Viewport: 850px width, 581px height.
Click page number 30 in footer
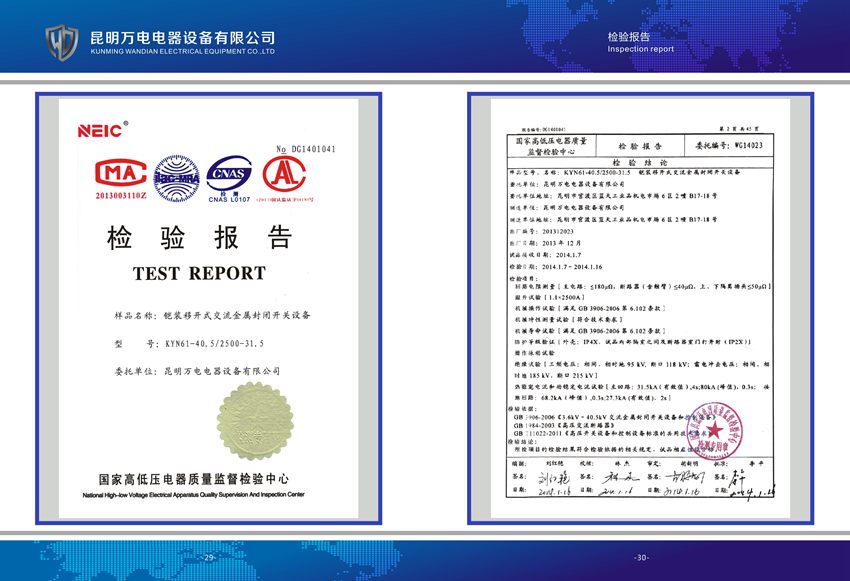click(641, 557)
